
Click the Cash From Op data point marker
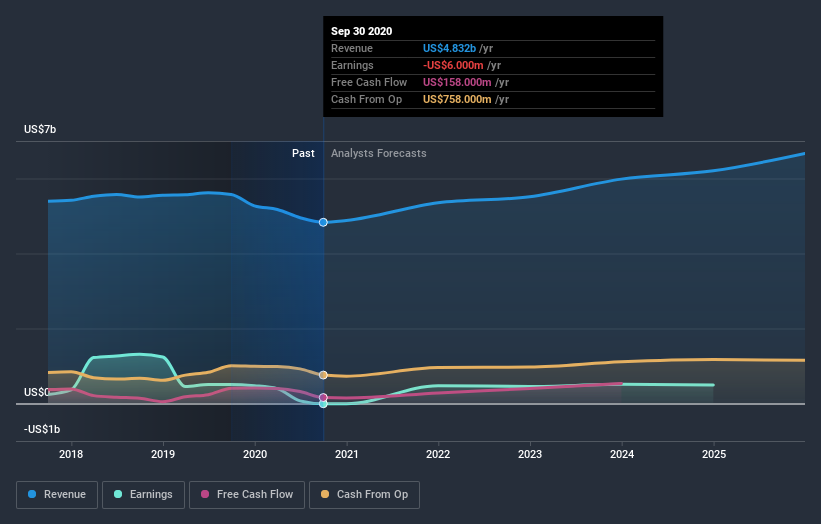coord(323,375)
